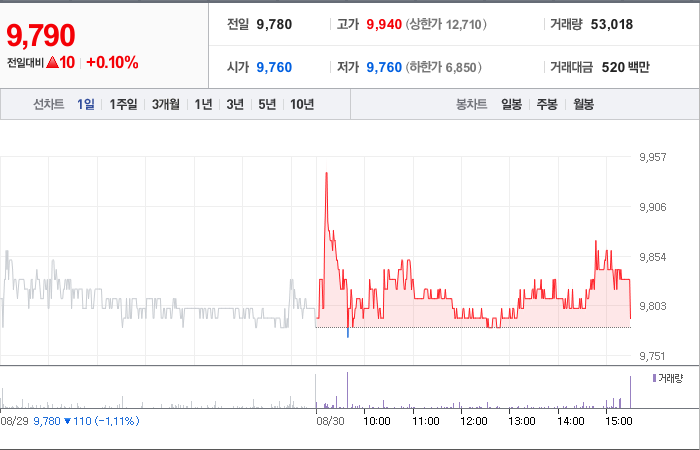Click the 14:00 time axis label

571,421
